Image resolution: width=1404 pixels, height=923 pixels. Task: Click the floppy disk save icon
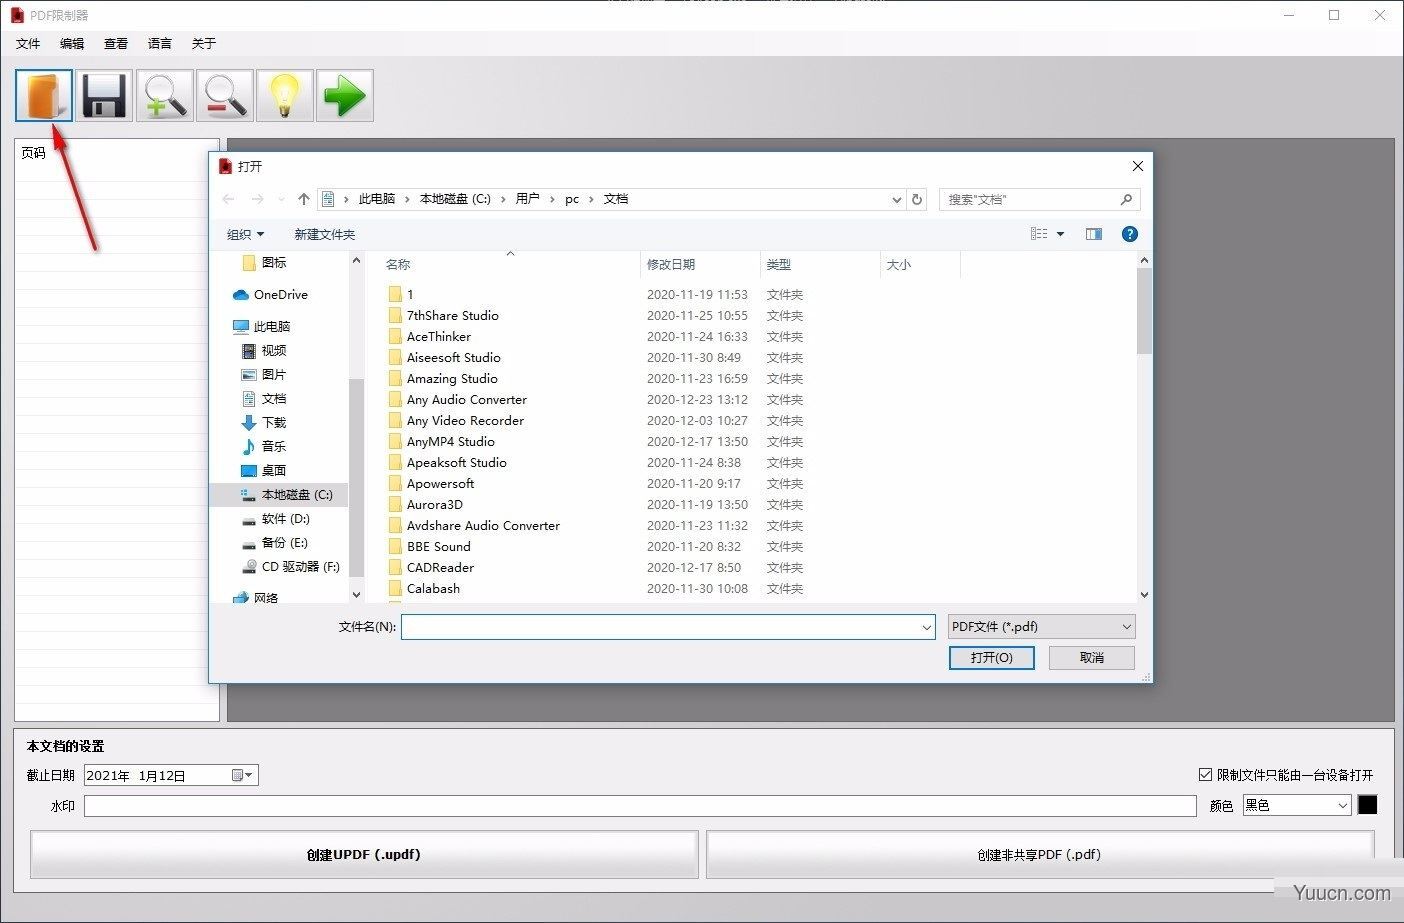[104, 95]
